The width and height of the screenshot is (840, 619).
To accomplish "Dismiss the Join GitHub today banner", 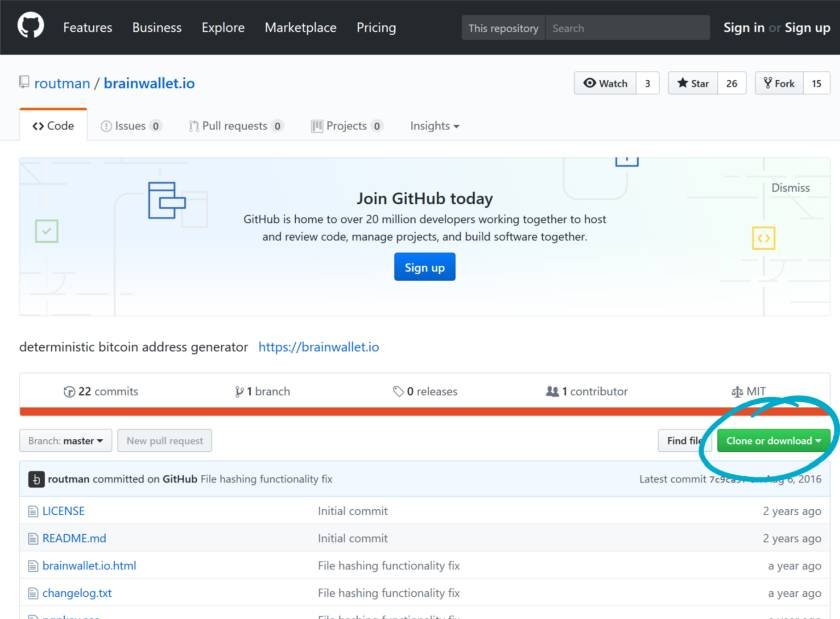I will tap(790, 188).
